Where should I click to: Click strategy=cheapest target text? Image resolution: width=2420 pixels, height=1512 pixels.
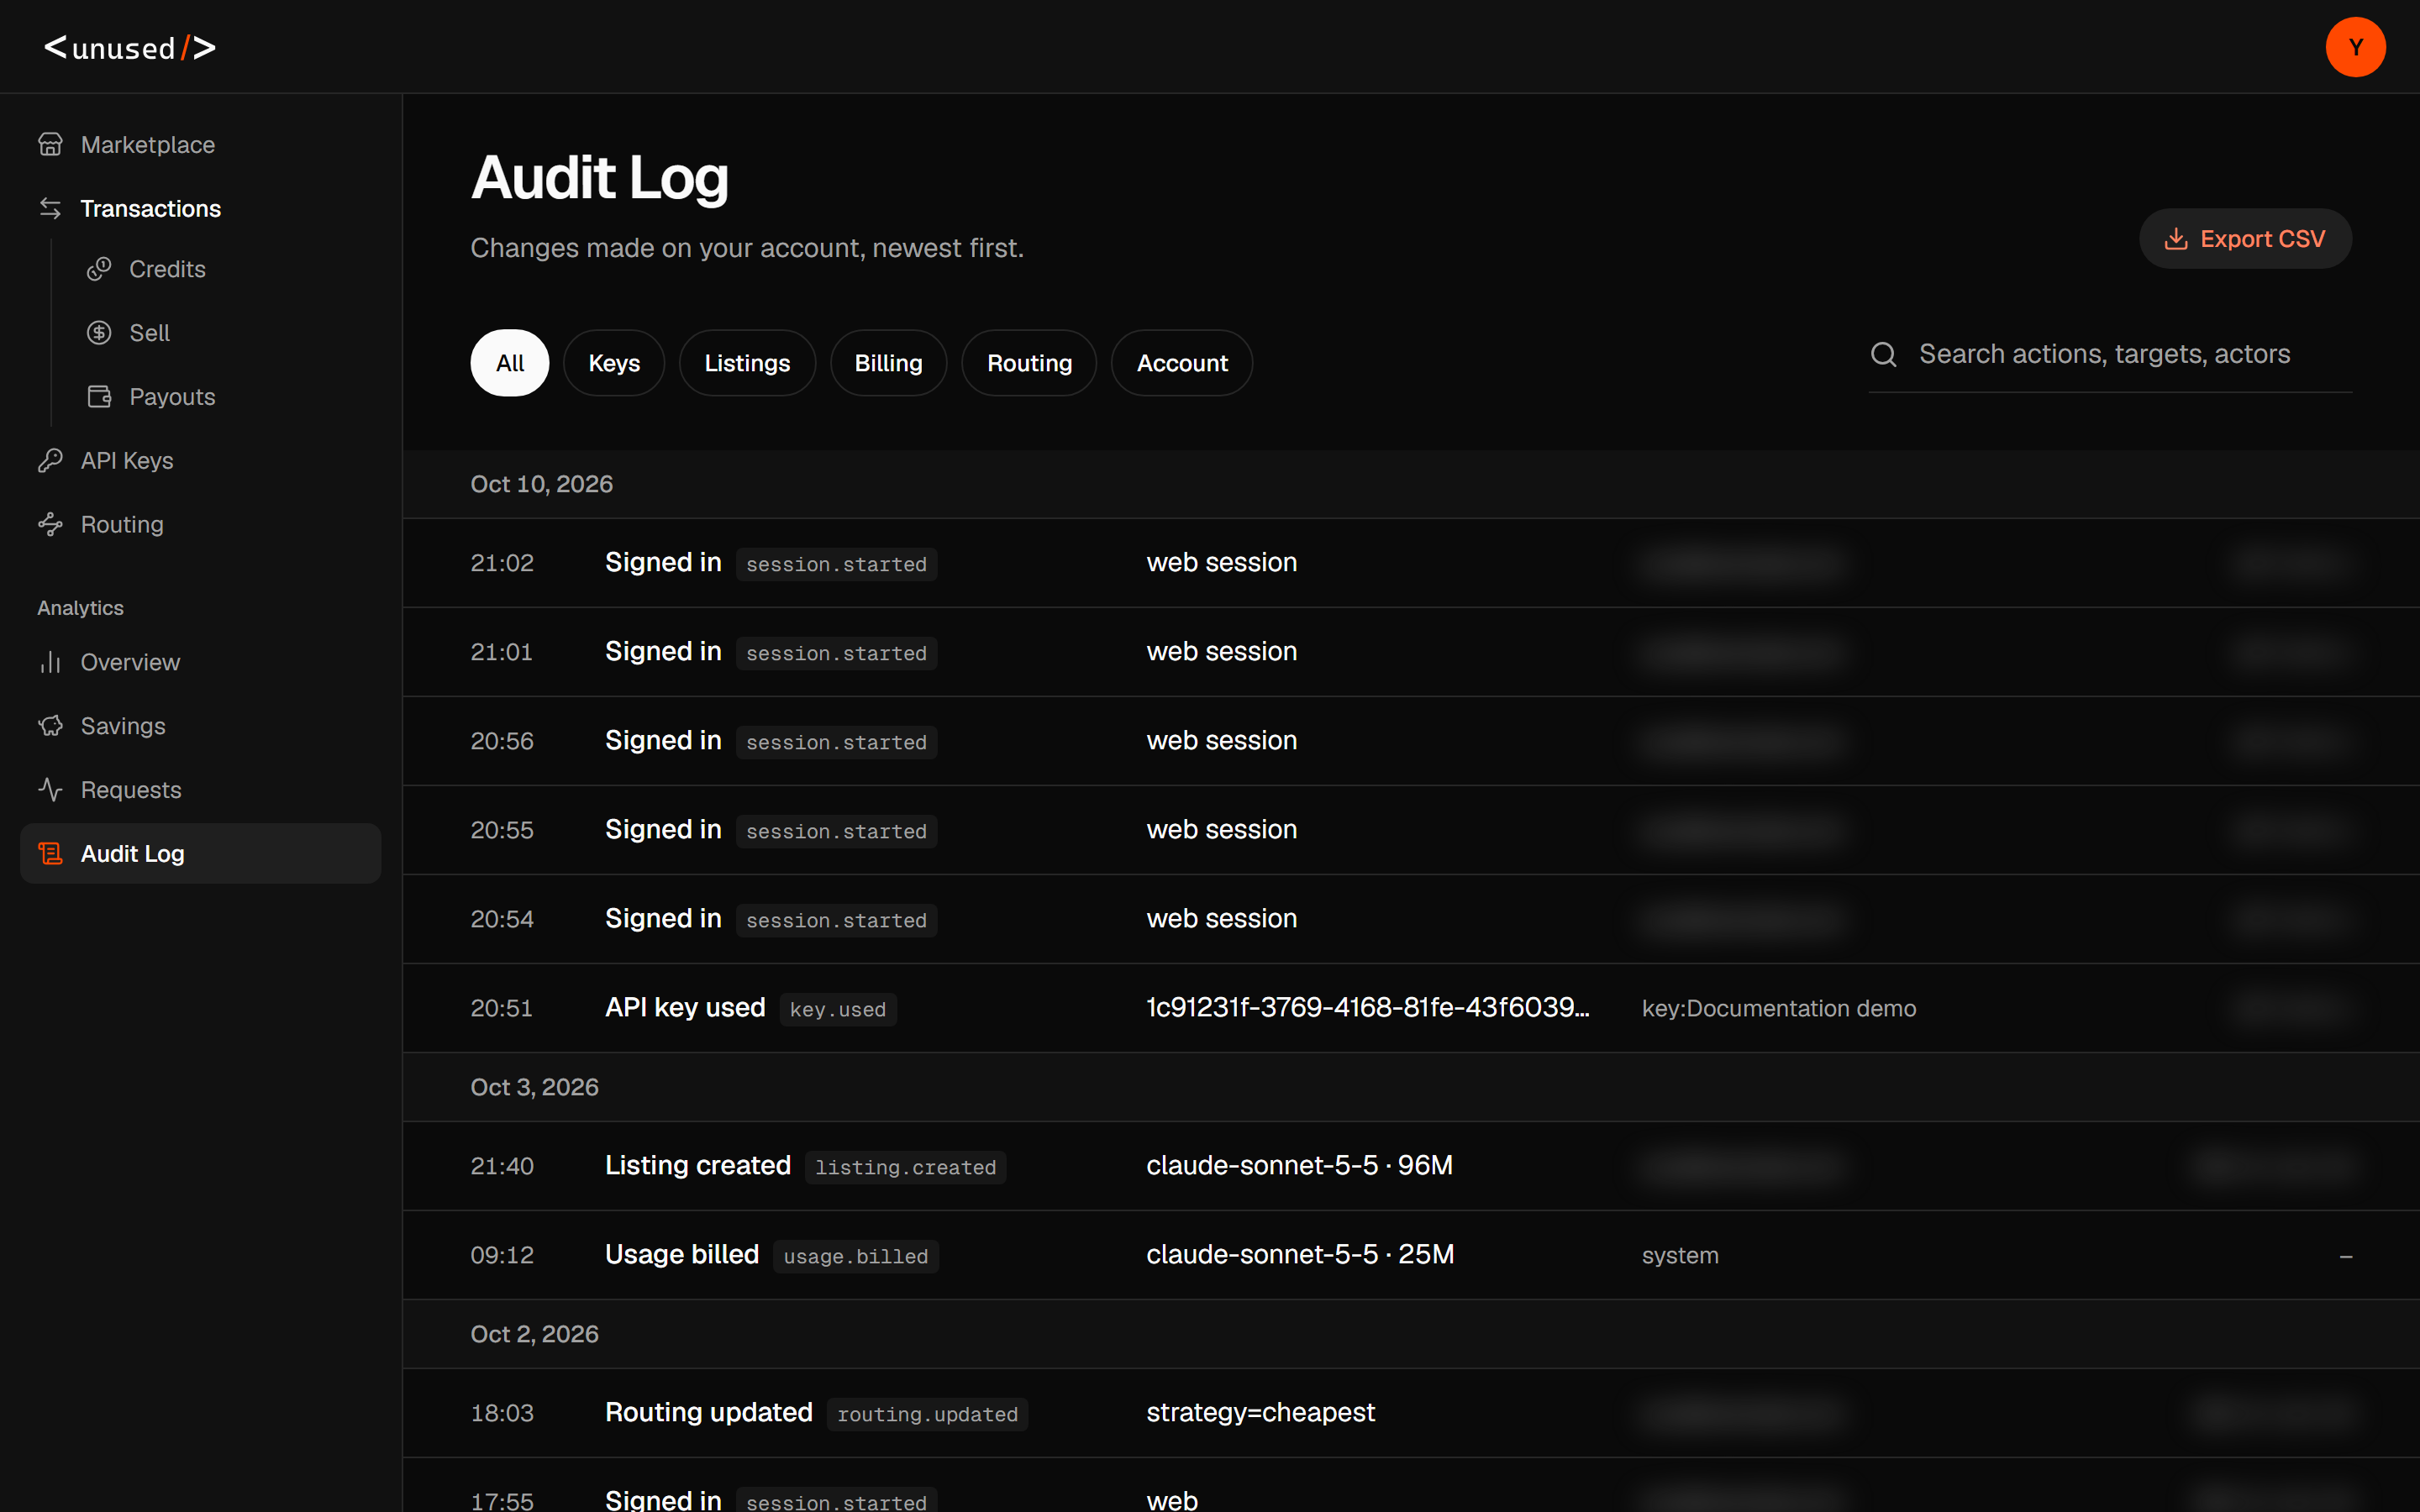point(1261,1413)
